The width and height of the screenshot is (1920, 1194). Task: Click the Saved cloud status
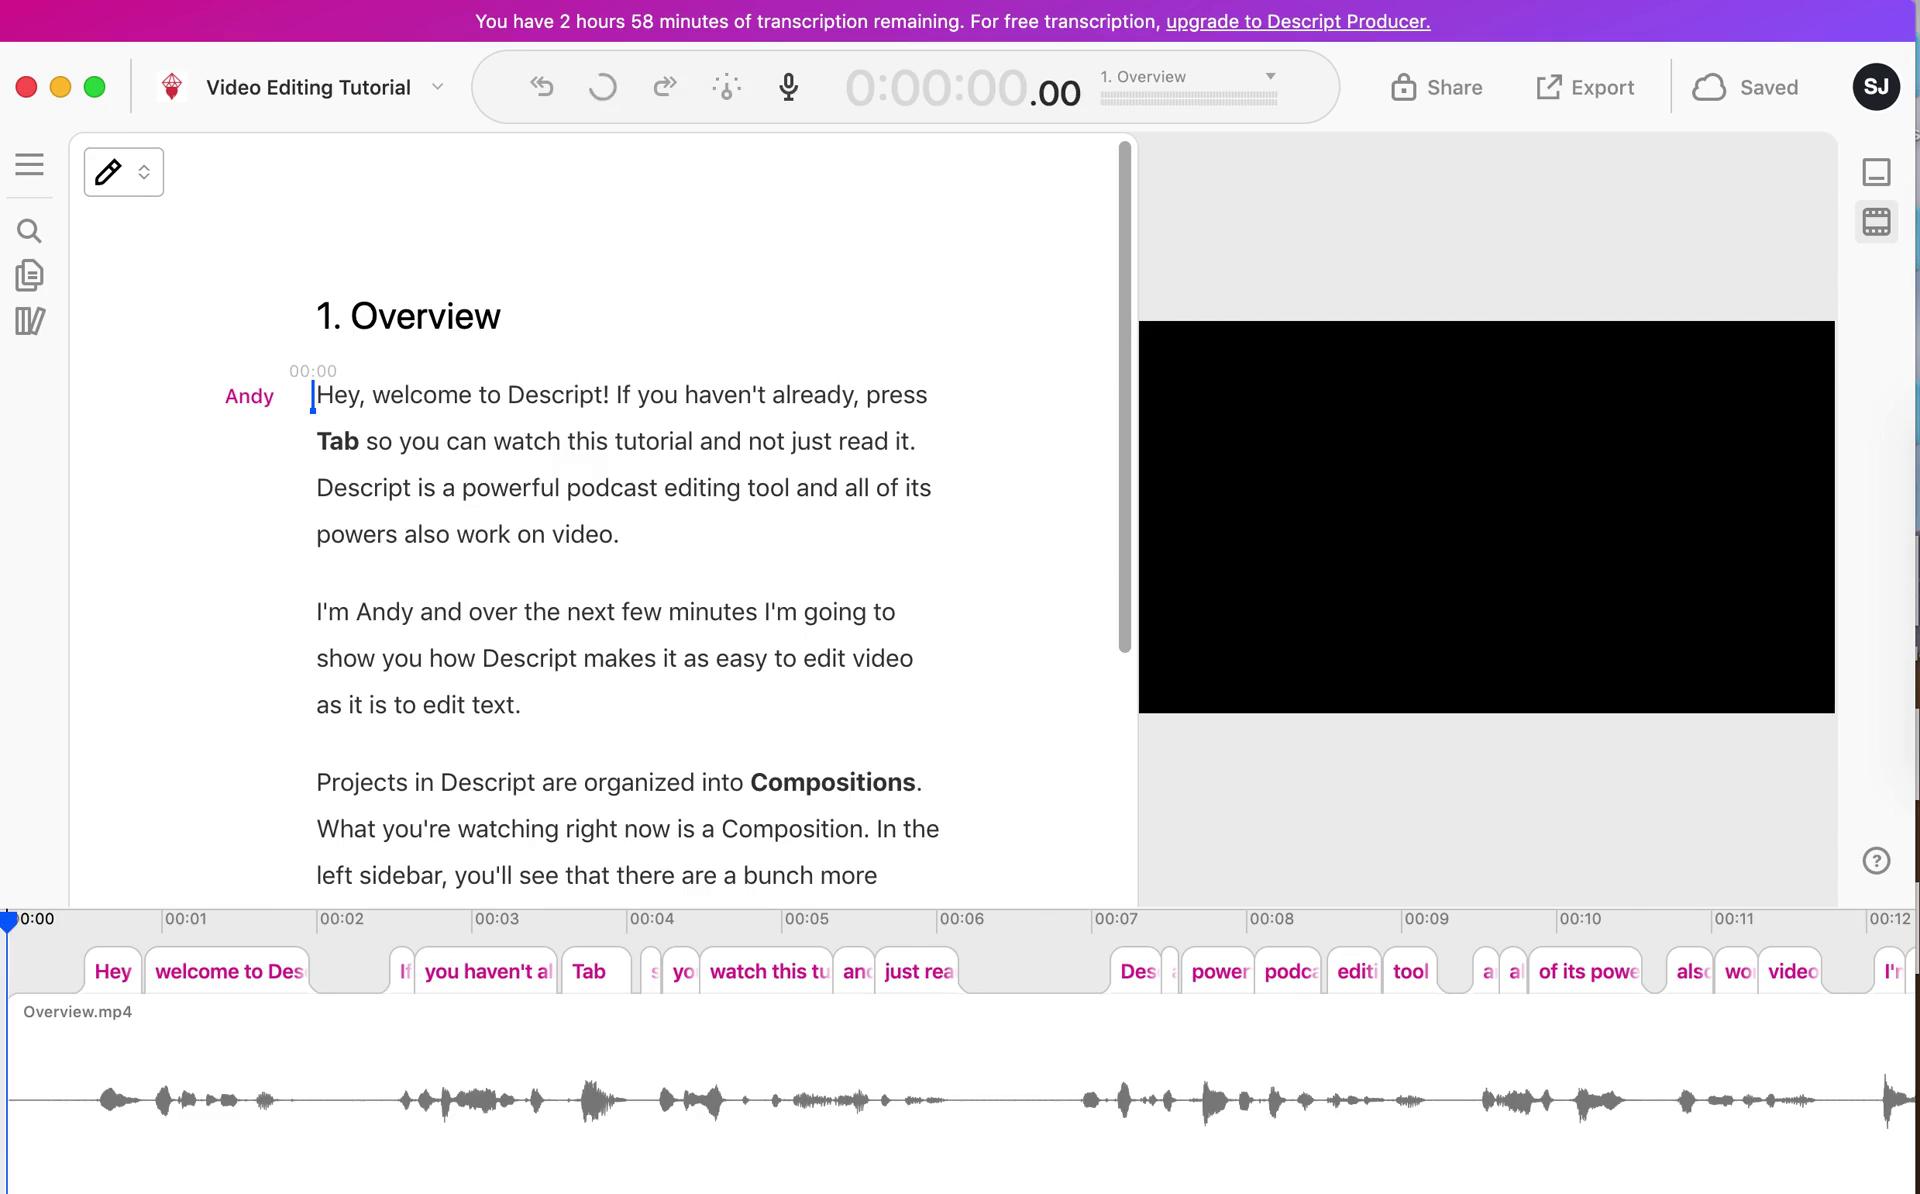(x=1745, y=87)
